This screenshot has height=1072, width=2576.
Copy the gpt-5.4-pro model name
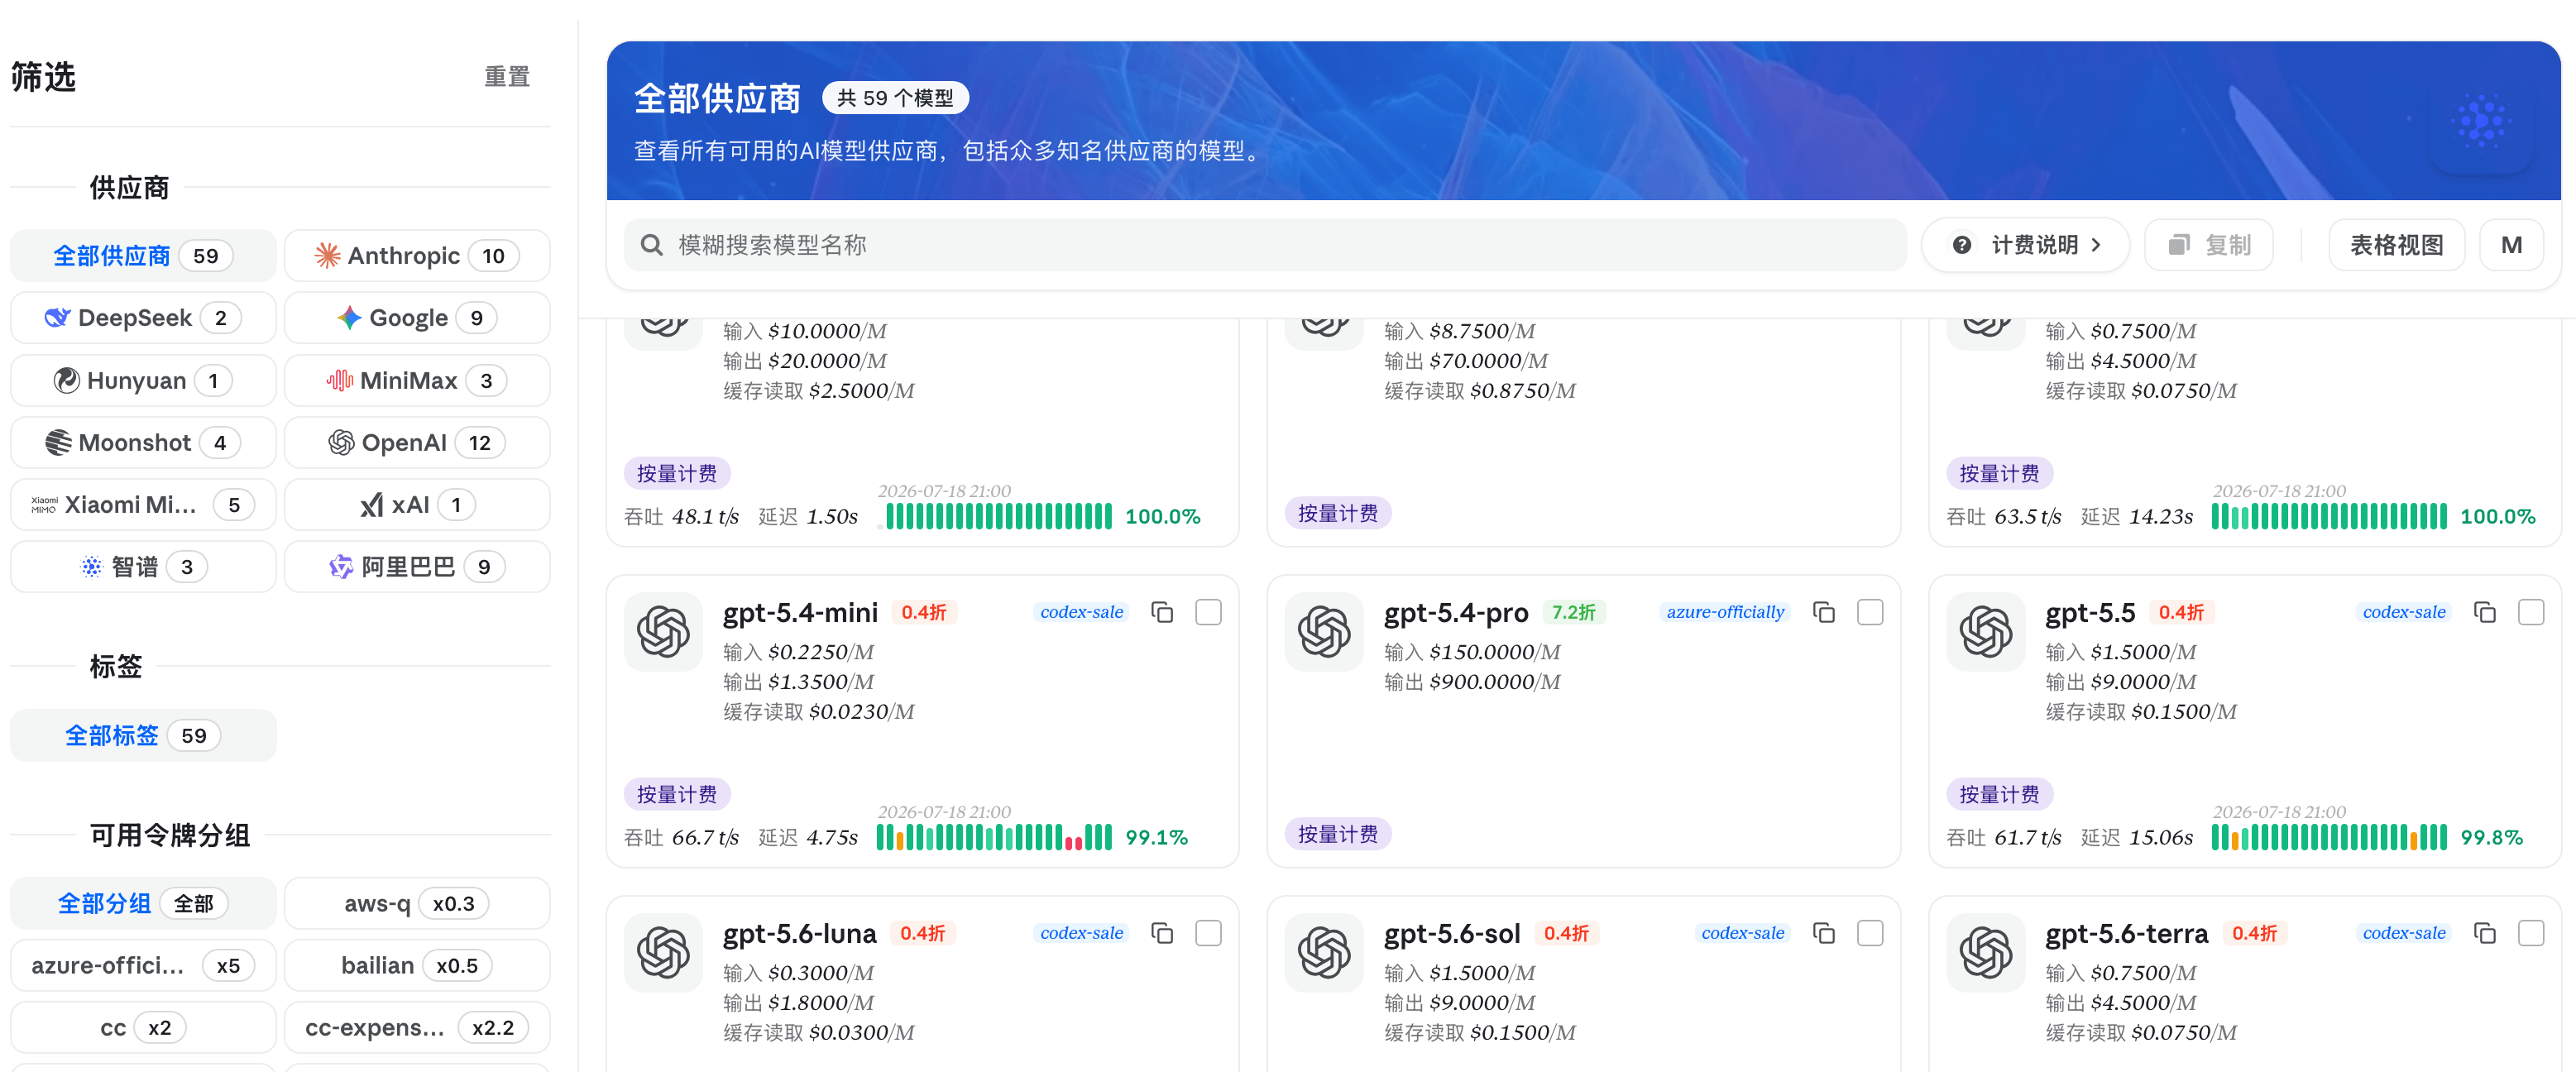pyautogui.click(x=1824, y=612)
